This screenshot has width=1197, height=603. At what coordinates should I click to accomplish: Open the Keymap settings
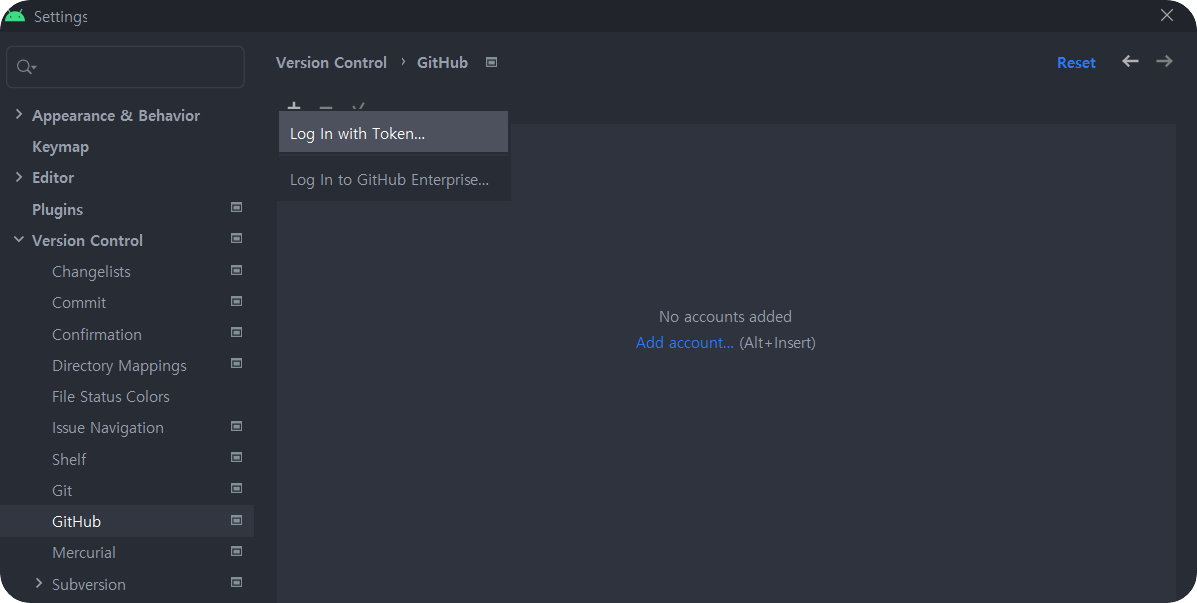pyautogui.click(x=60, y=147)
